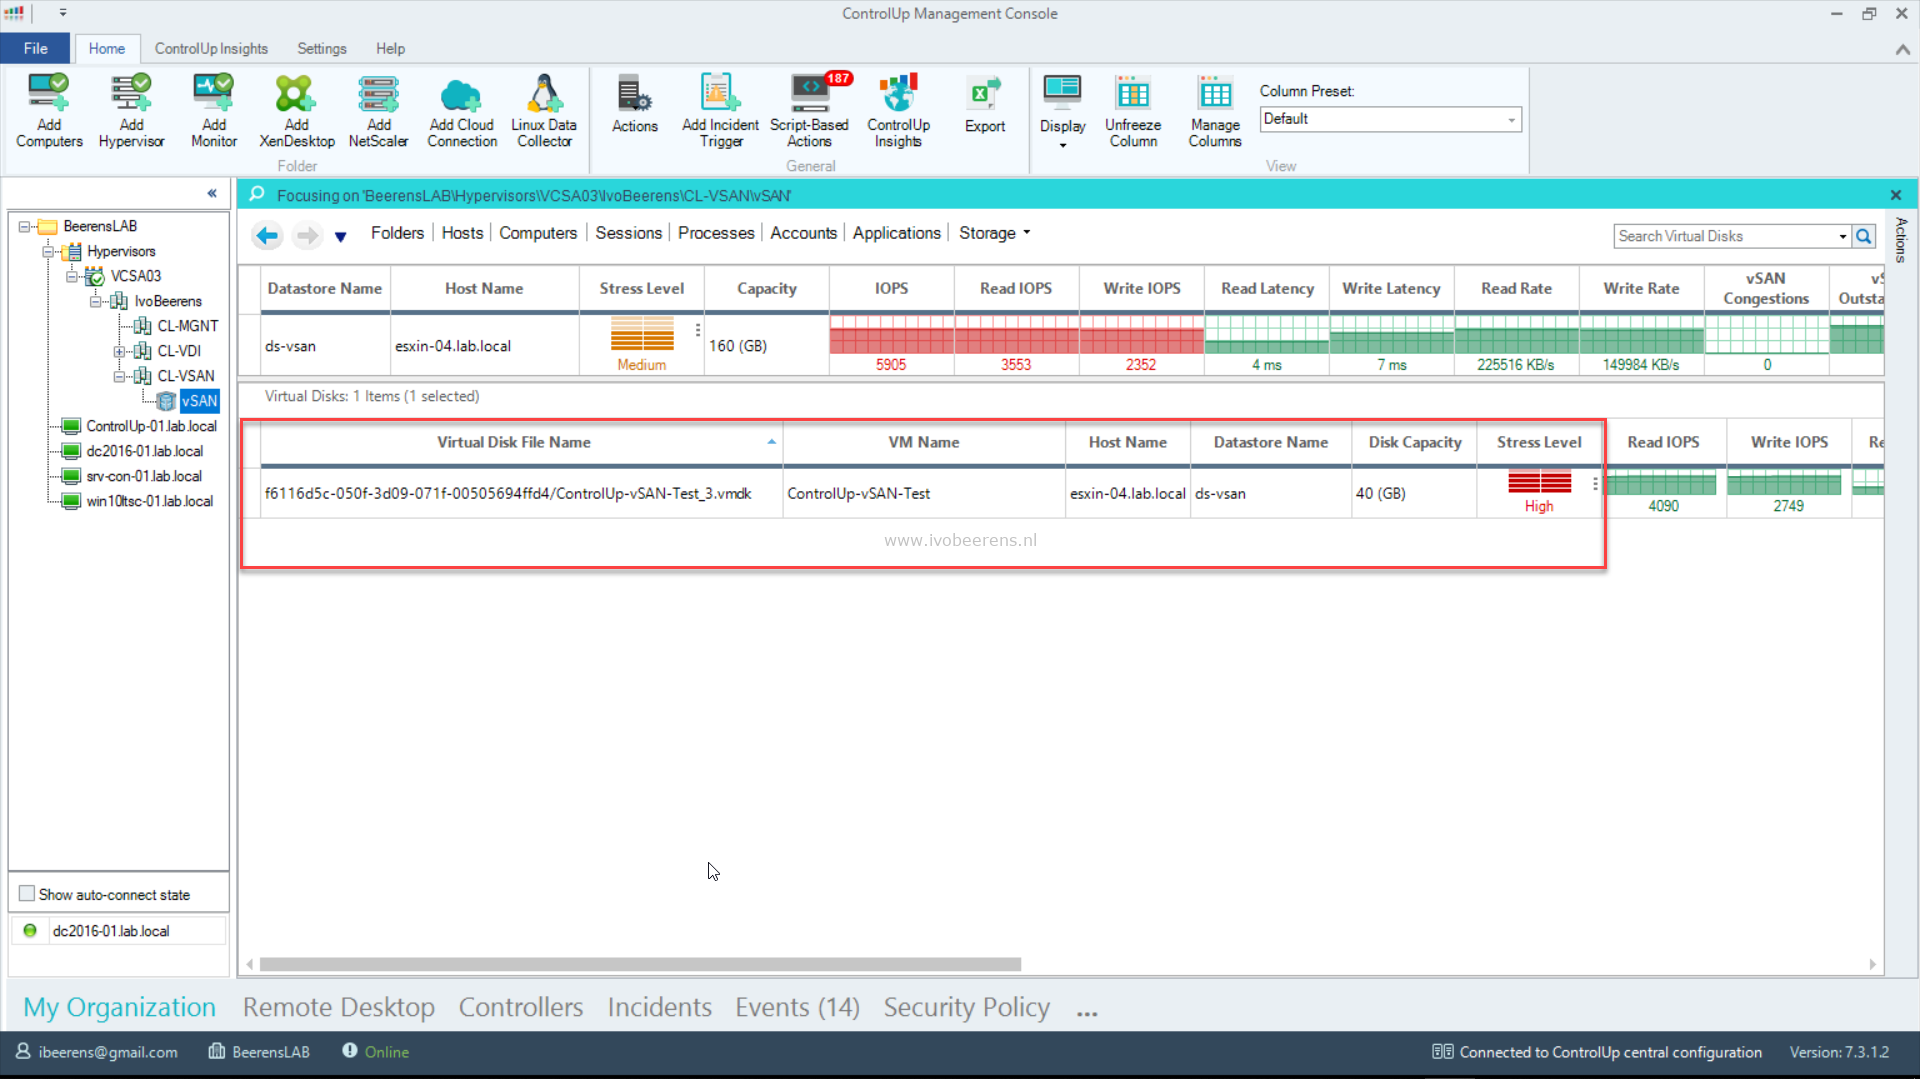Switch to the Folders view

[397, 233]
